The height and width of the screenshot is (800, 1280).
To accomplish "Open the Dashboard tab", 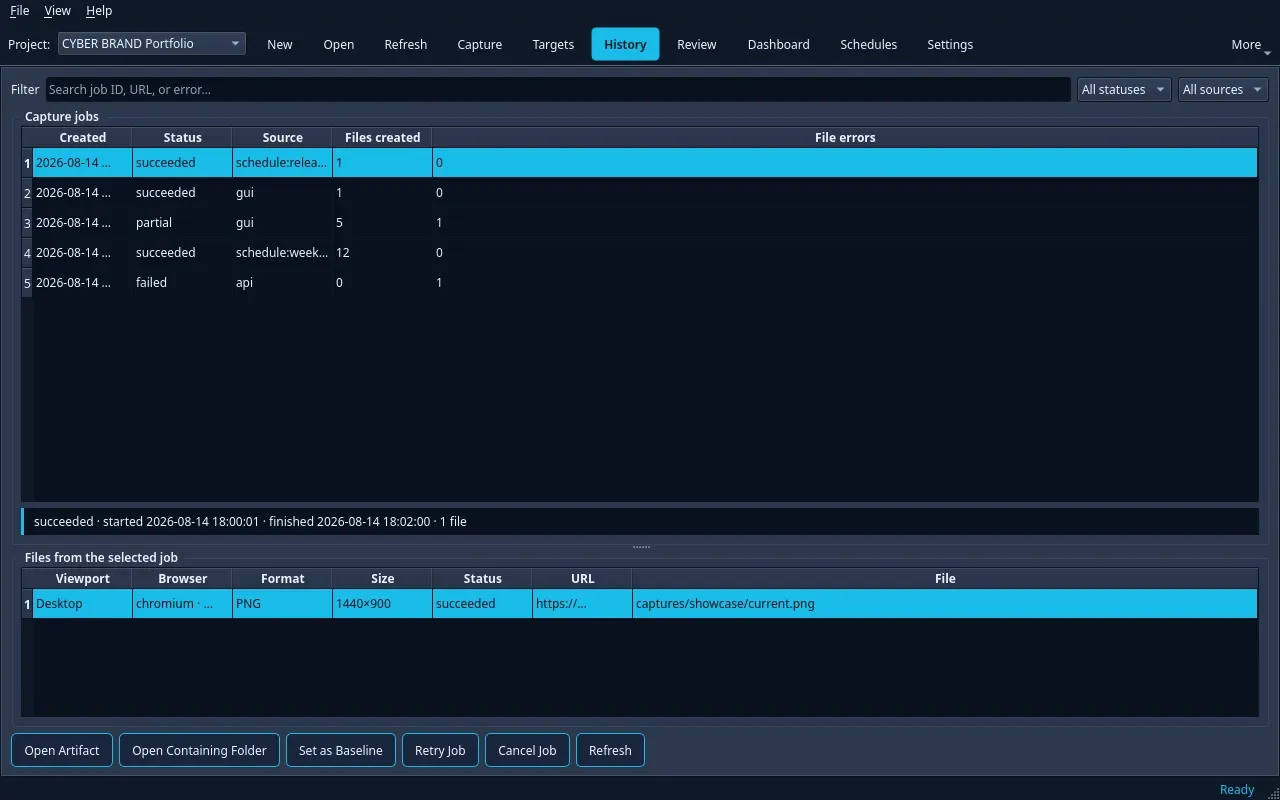I will 779,44.
